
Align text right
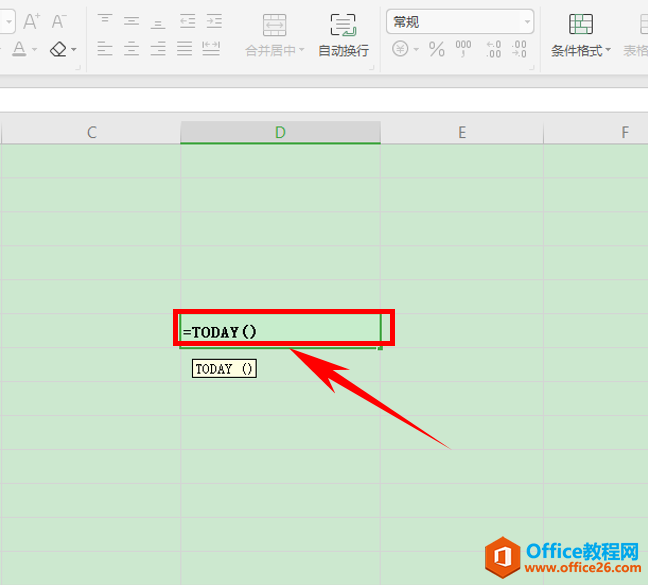[158, 49]
